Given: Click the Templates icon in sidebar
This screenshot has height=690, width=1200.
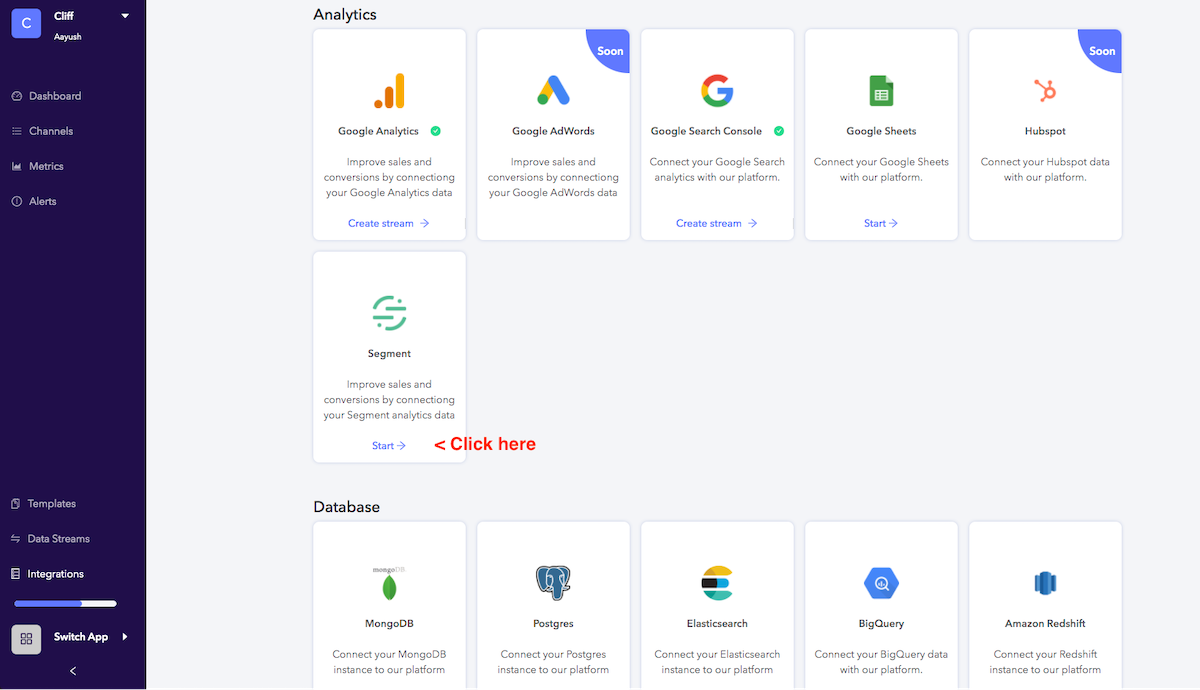Looking at the screenshot, I should 16,504.
